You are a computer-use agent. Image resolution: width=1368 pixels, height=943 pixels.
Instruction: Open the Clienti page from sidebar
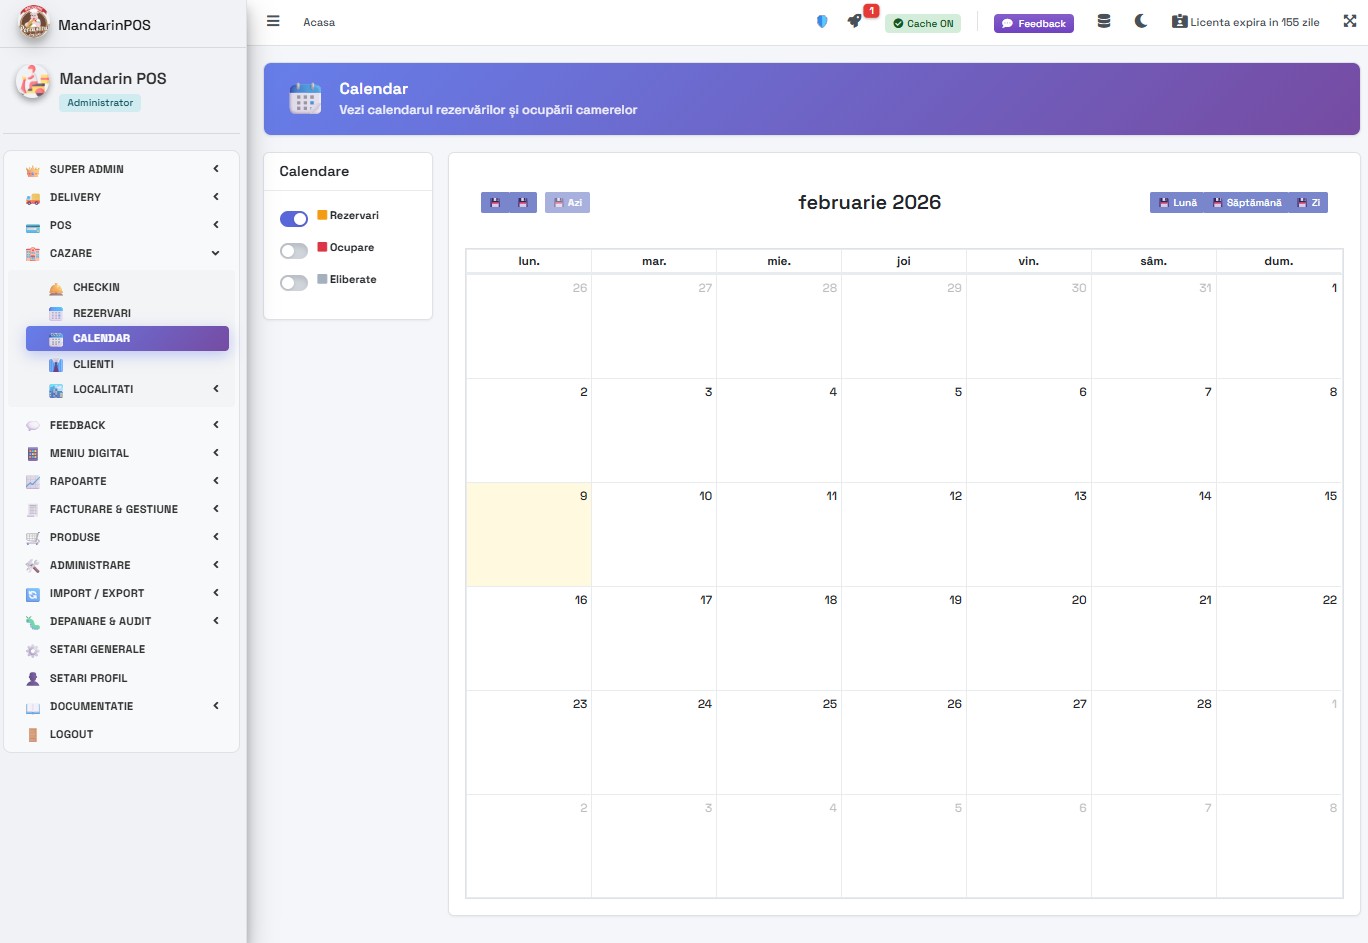click(x=95, y=364)
